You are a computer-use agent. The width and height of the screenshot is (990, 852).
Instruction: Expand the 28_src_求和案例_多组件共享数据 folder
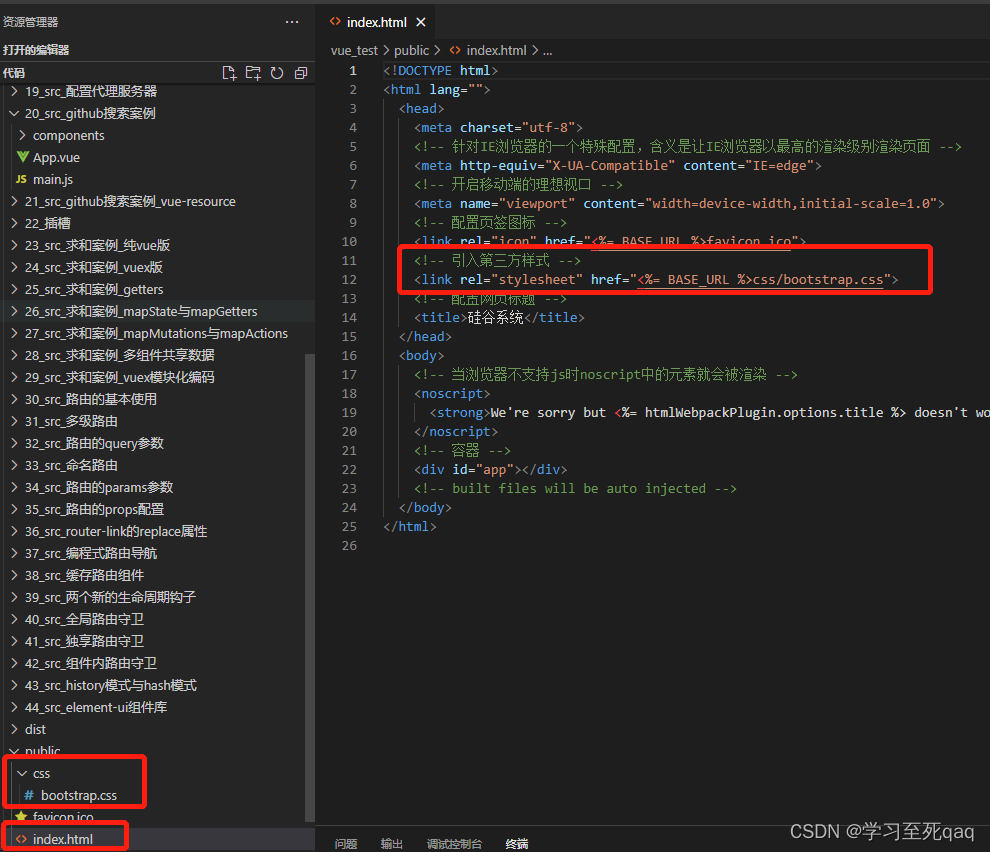point(119,355)
